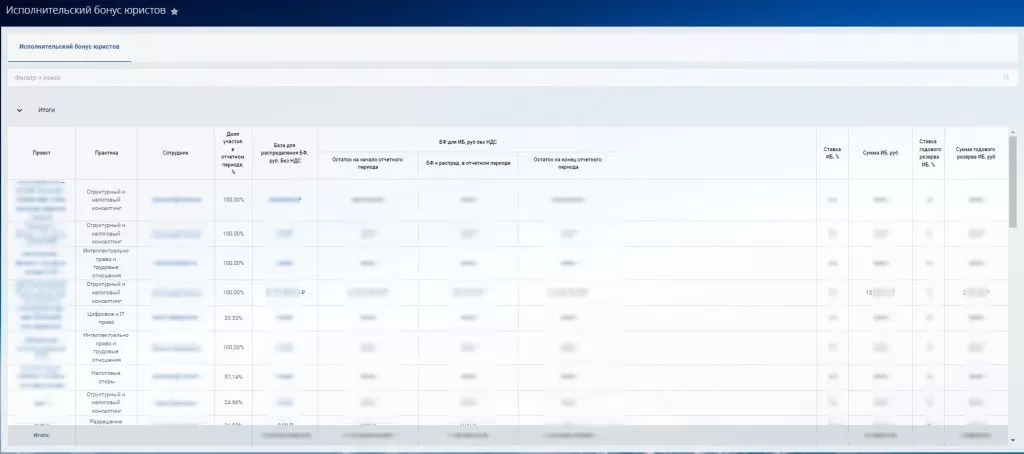The height and width of the screenshot is (454, 1024).
Task: Focus the Фильтр + поиск input field
Action: tap(500, 77)
